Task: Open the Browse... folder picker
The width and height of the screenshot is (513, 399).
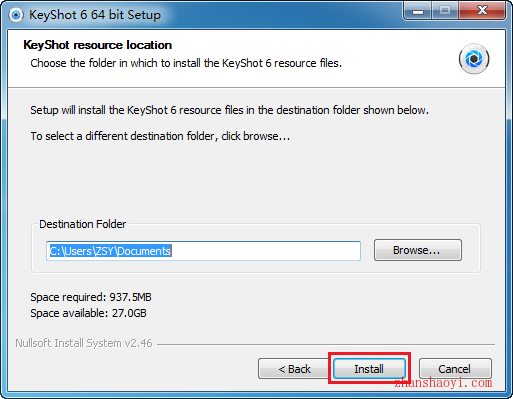Action: 418,250
